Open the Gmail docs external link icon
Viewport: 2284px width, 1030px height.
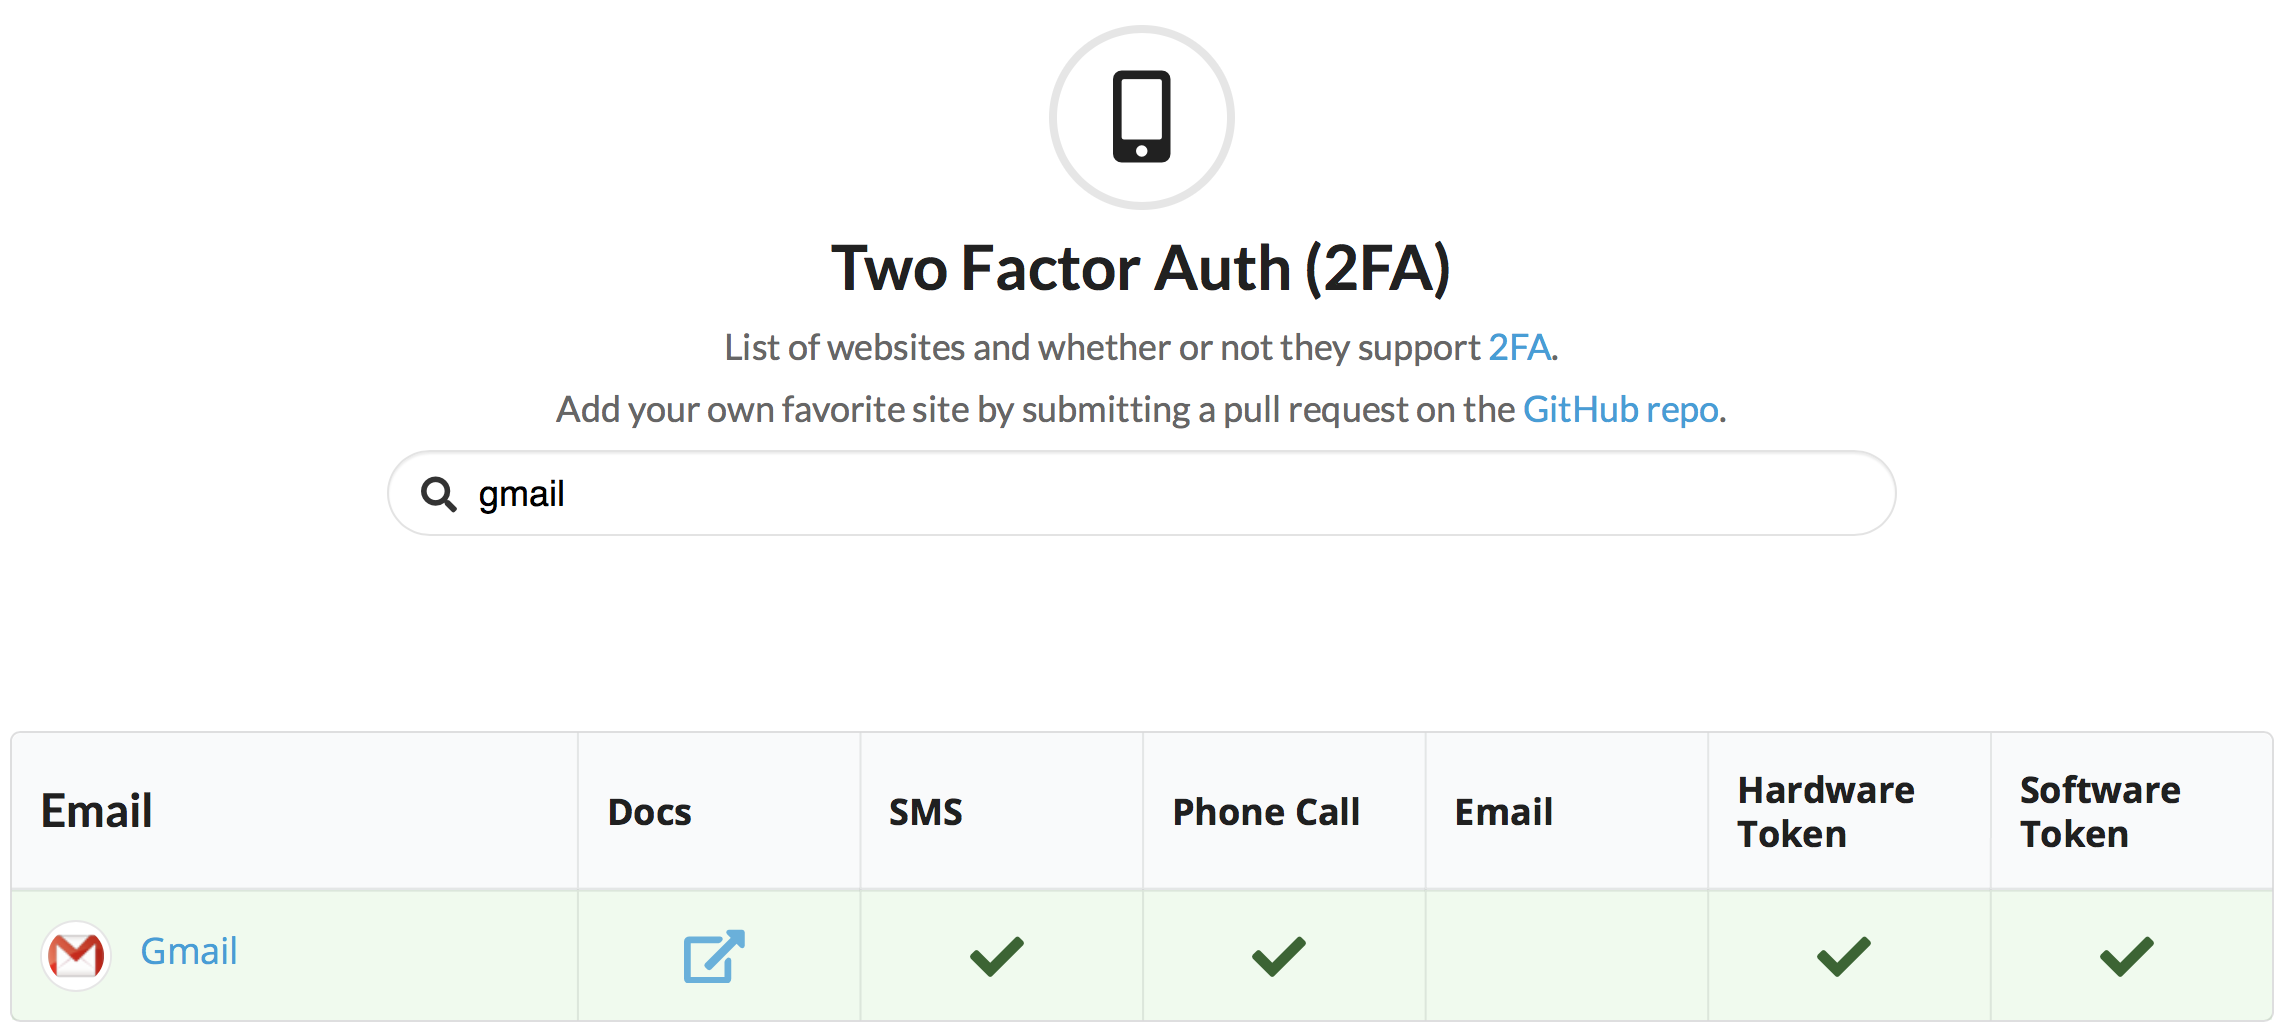(x=714, y=956)
